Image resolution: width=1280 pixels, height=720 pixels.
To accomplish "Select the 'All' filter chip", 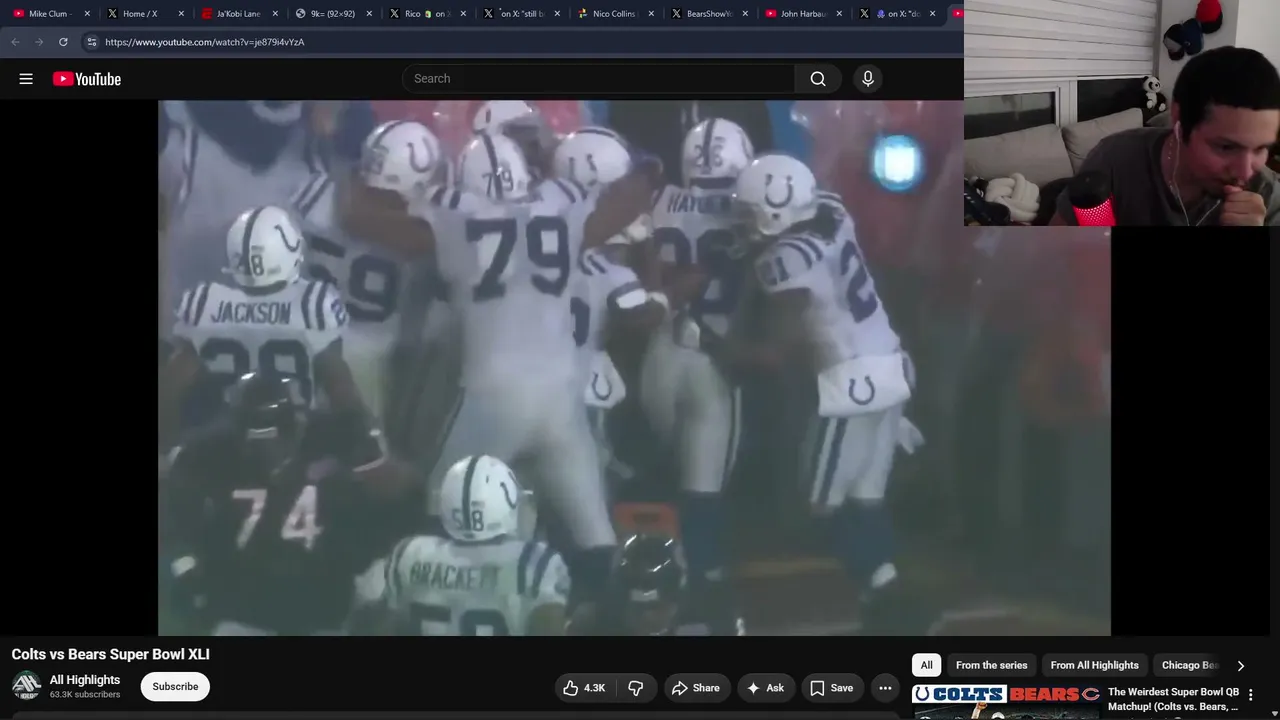I will [927, 665].
